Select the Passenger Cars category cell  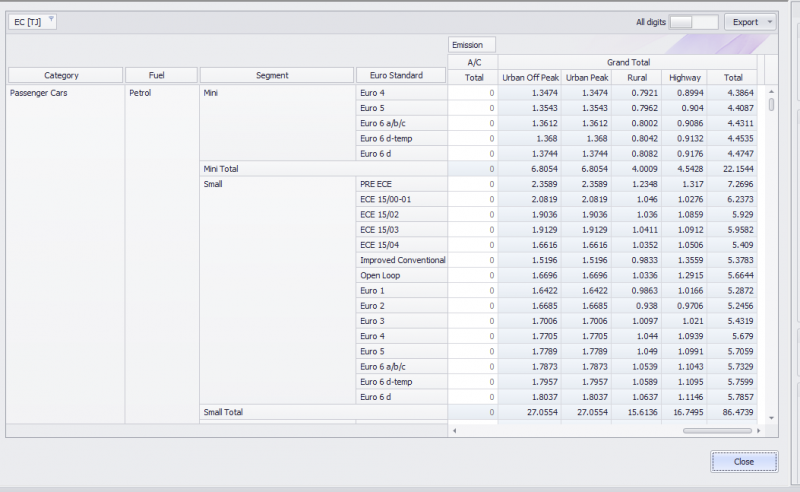point(38,93)
